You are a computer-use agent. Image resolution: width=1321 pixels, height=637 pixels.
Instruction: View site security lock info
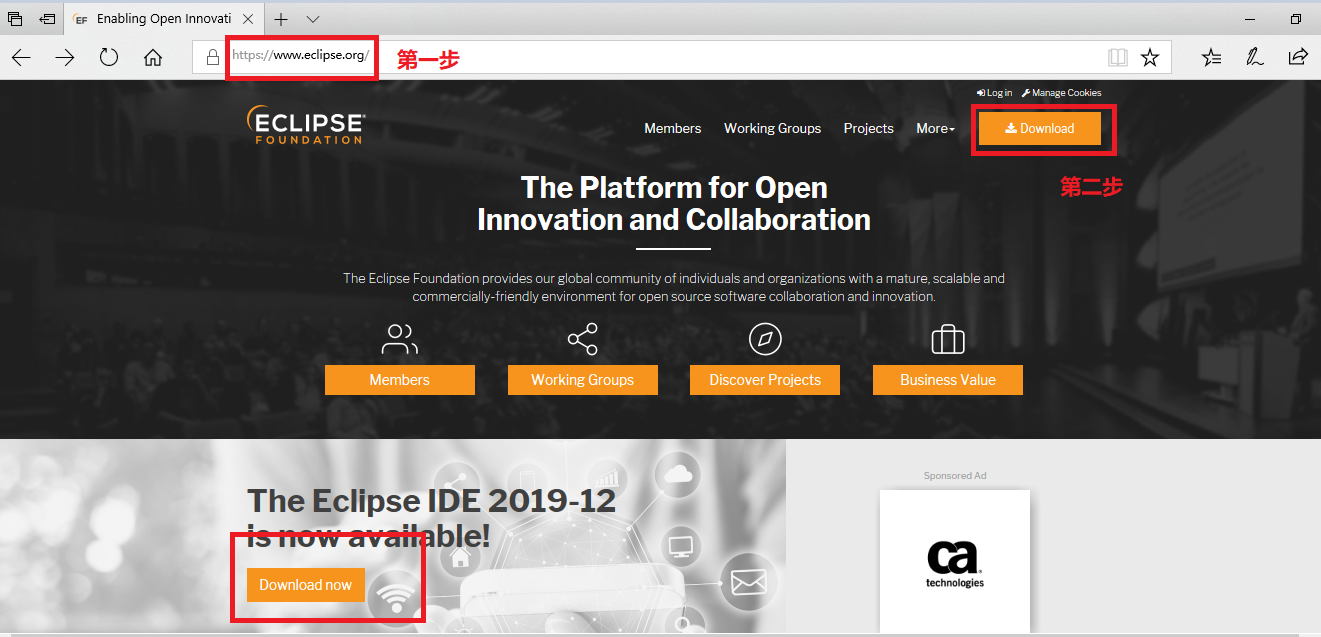click(x=212, y=57)
